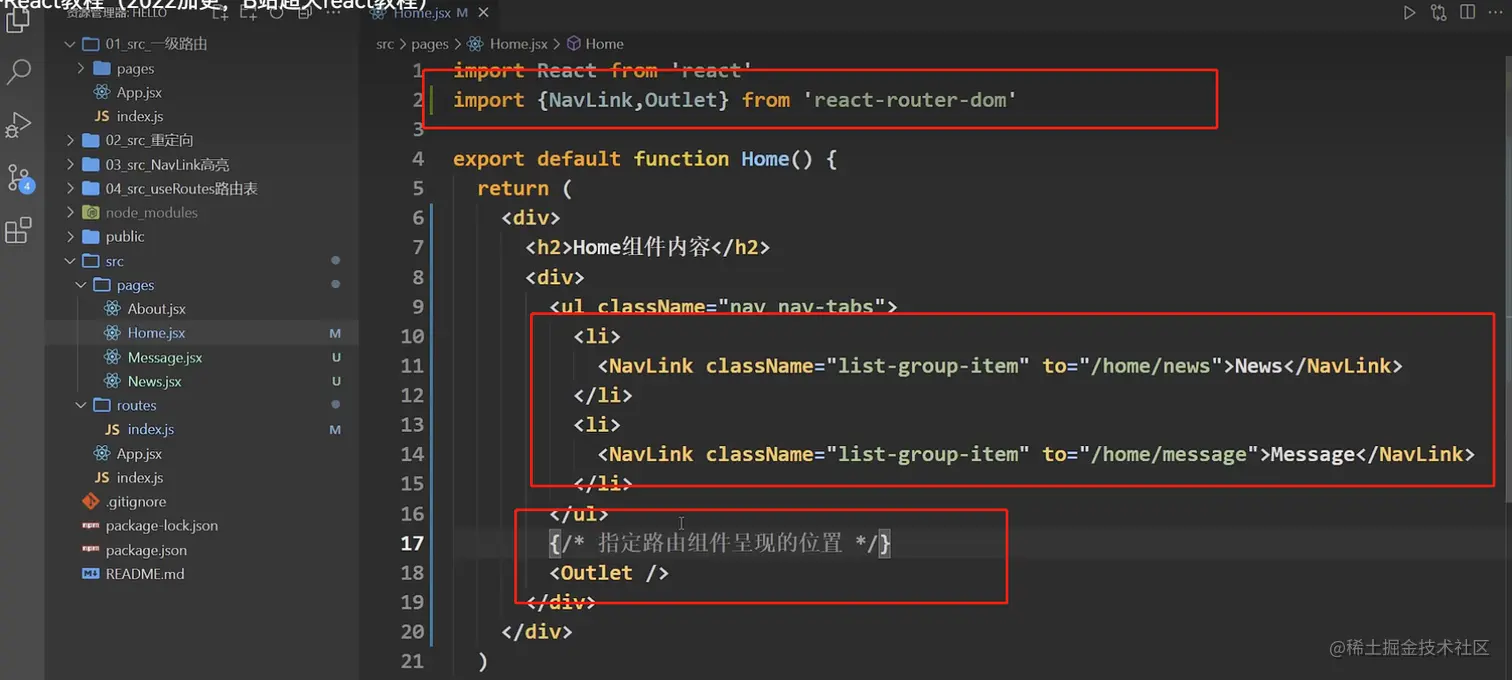
Task: Click the h2 Home组件内容 text on line 7
Action: (x=641, y=247)
